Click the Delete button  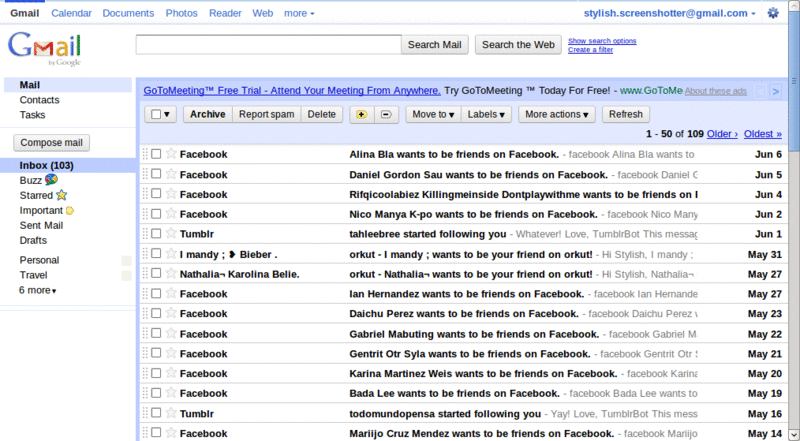[x=321, y=114]
